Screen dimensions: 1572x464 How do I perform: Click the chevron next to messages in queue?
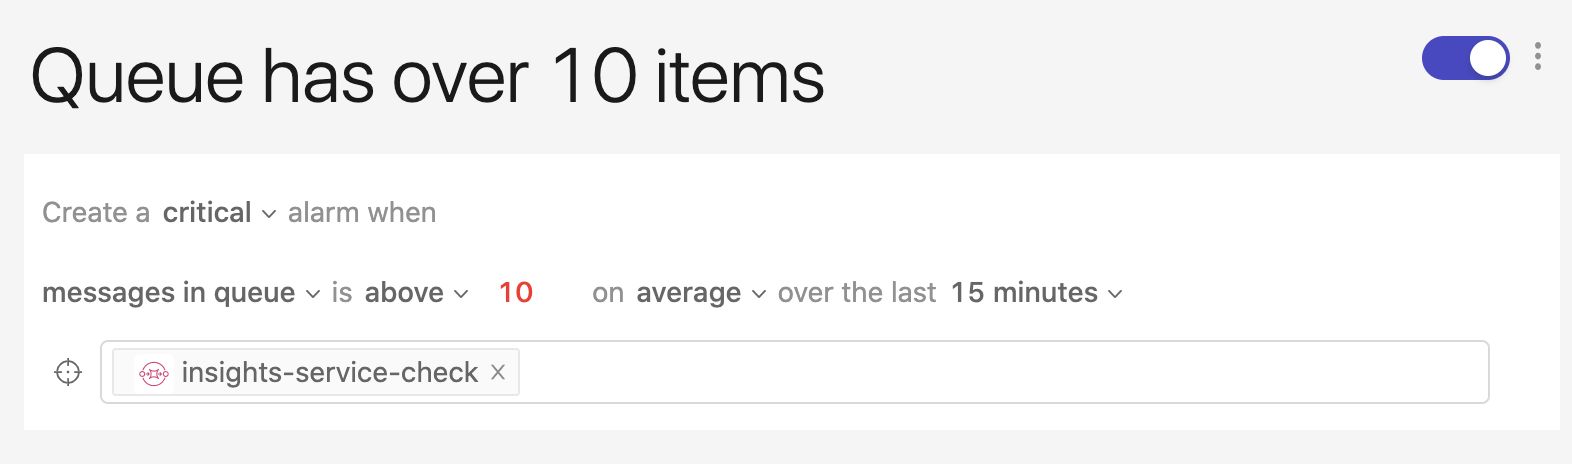click(x=312, y=294)
